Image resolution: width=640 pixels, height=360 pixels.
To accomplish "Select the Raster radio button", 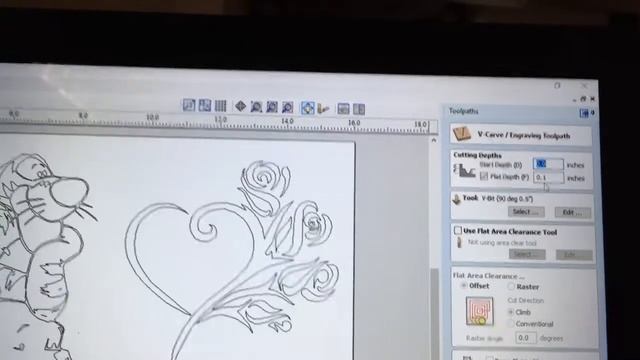I will 511,287.
